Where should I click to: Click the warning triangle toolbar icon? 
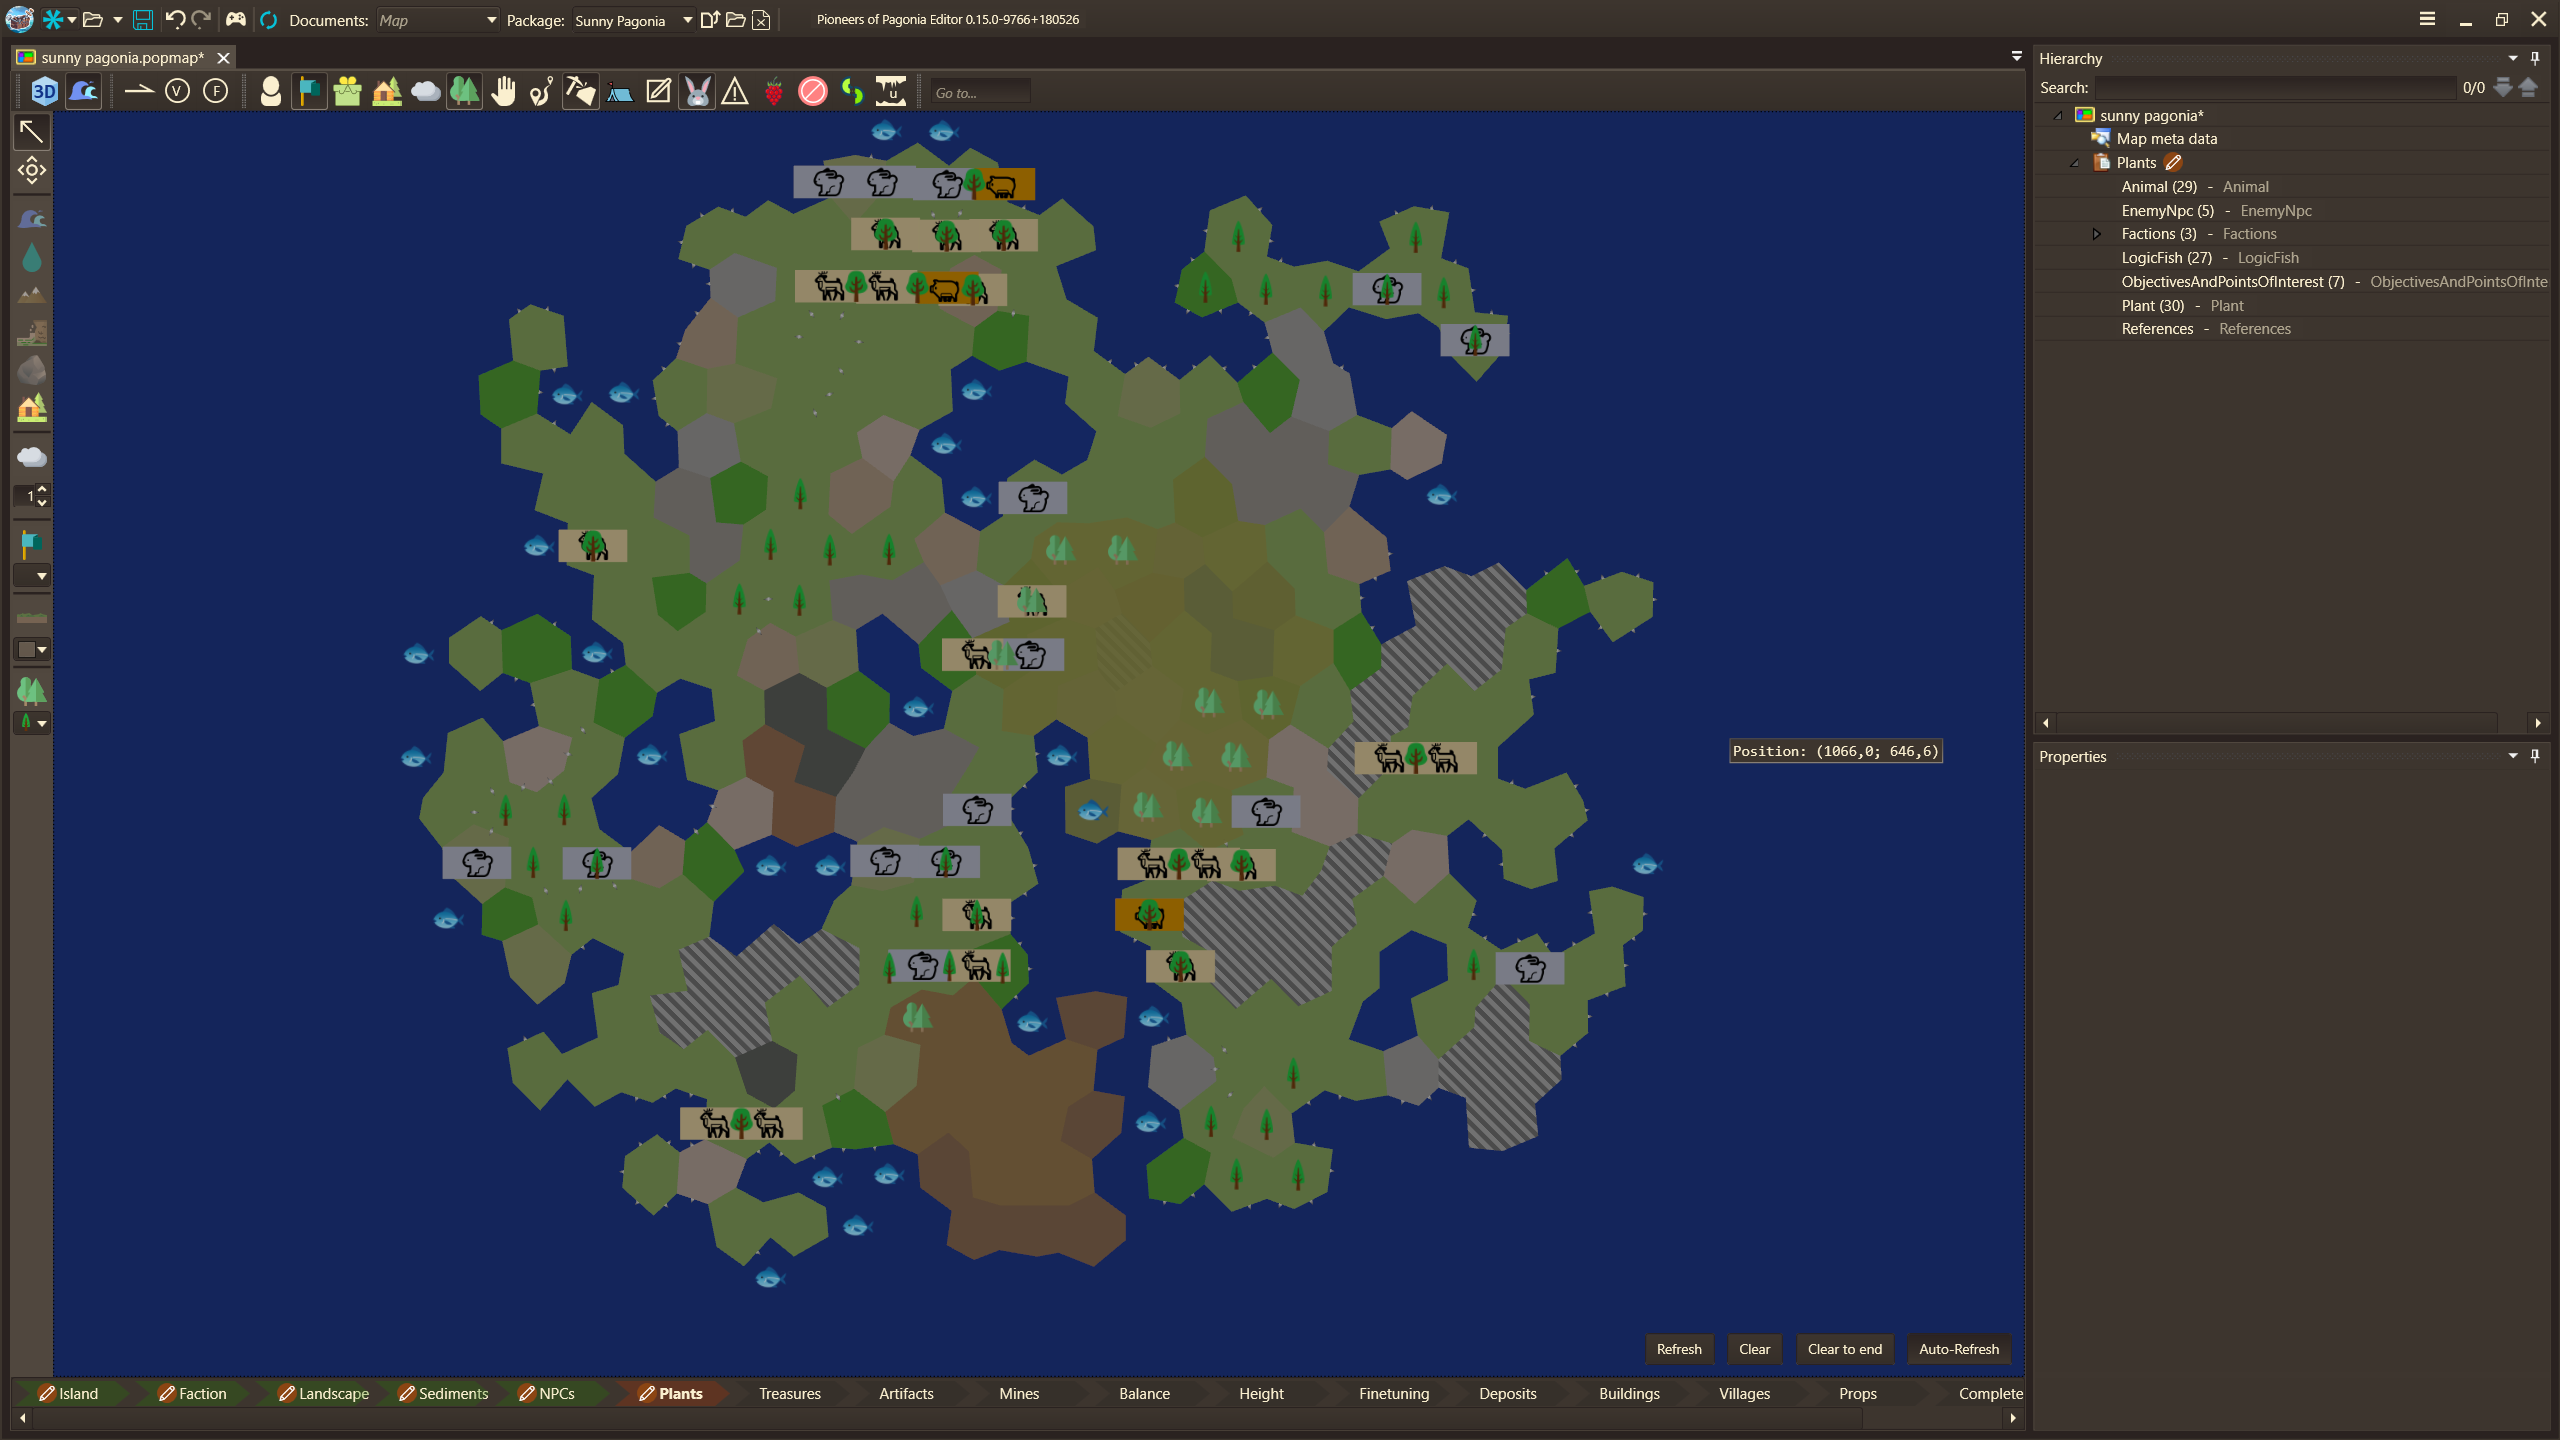(735, 92)
